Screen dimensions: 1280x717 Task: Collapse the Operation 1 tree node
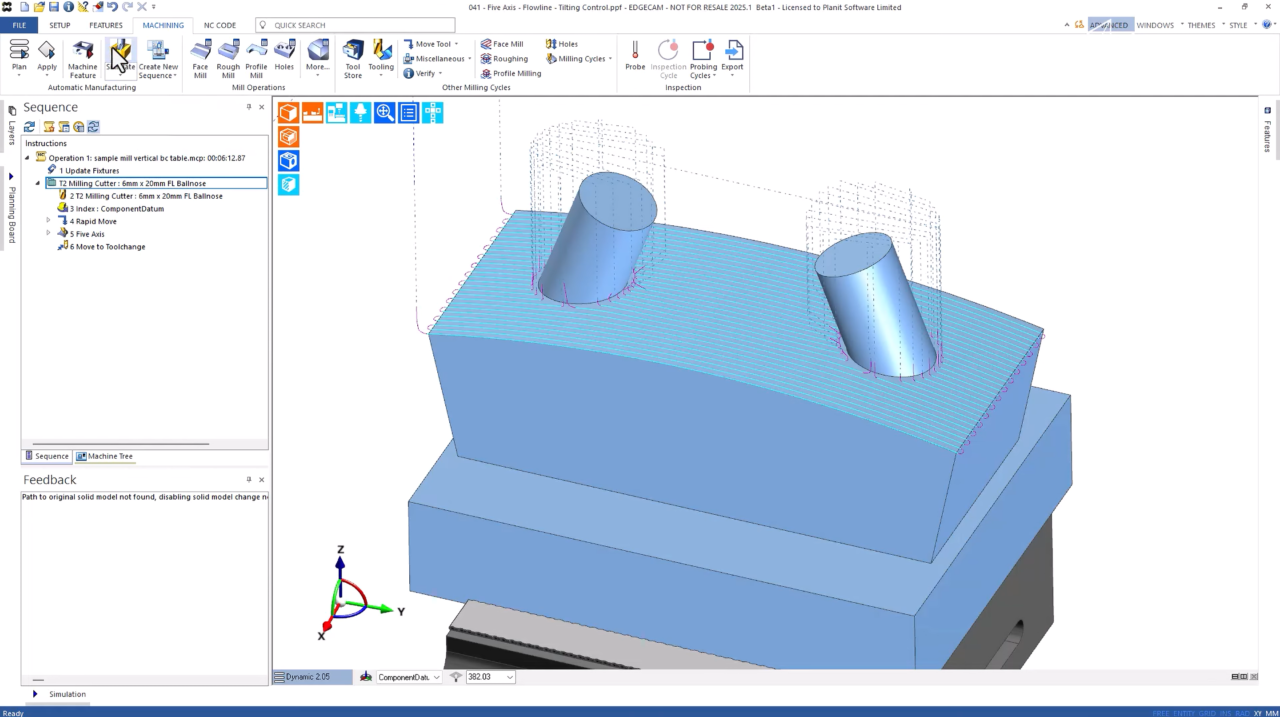[x=27, y=158]
